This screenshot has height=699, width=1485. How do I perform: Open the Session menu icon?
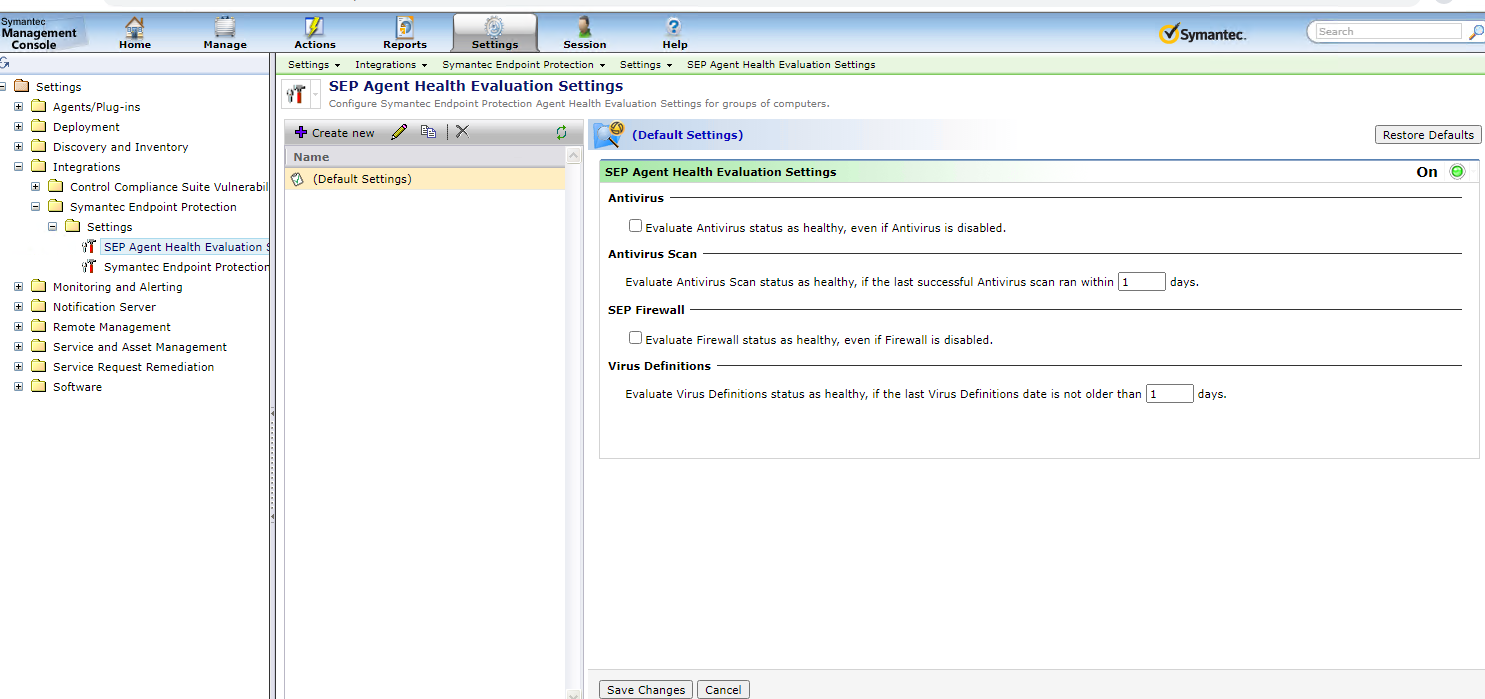(584, 27)
